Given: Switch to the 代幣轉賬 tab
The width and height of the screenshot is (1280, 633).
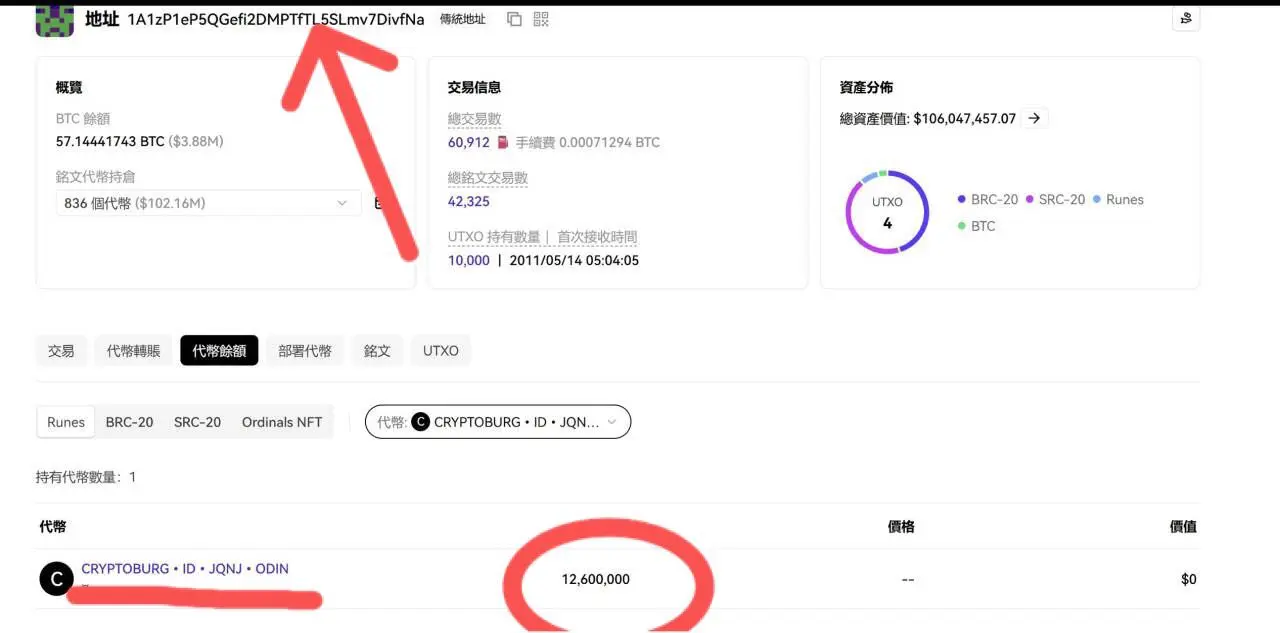Looking at the screenshot, I should [133, 351].
